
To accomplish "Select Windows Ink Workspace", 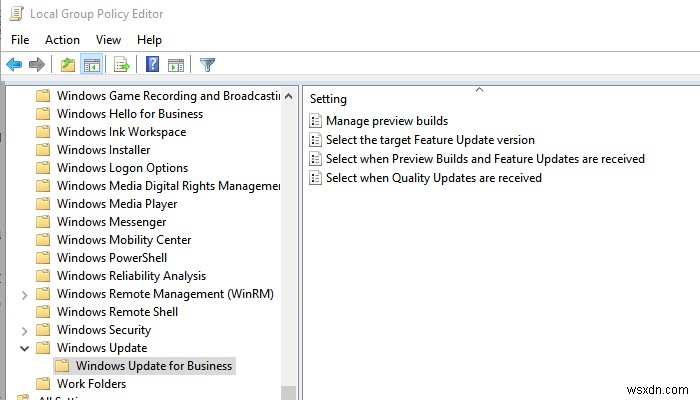I will pos(121,132).
